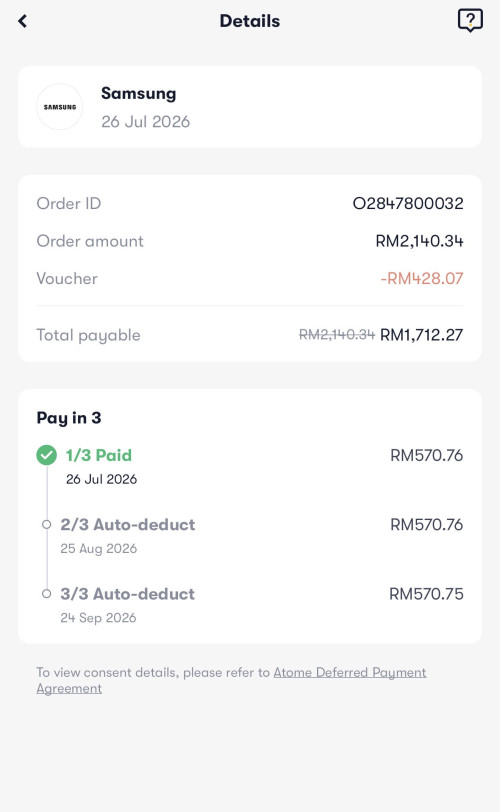Tap the Samsung merchant logo
The height and width of the screenshot is (812, 500).
[60, 107]
